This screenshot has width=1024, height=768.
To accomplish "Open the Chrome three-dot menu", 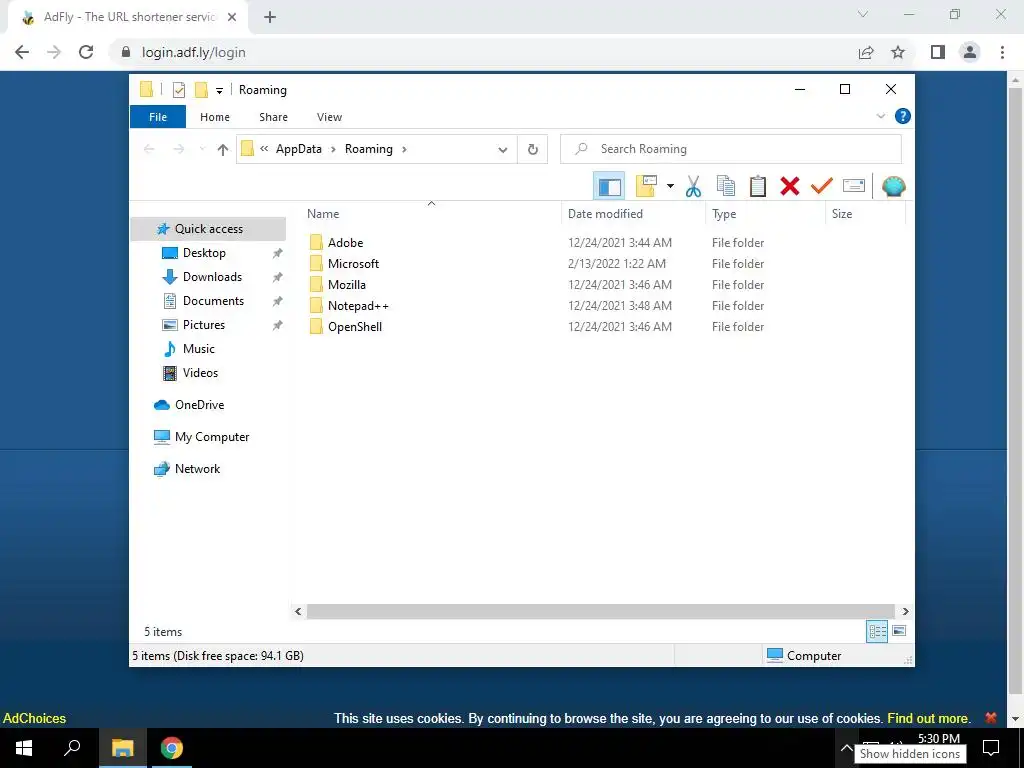I will [x=1002, y=52].
